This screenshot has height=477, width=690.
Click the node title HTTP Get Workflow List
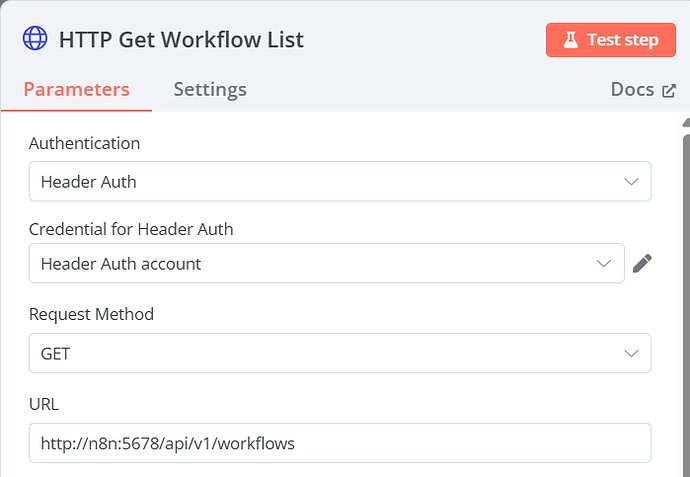point(181,40)
